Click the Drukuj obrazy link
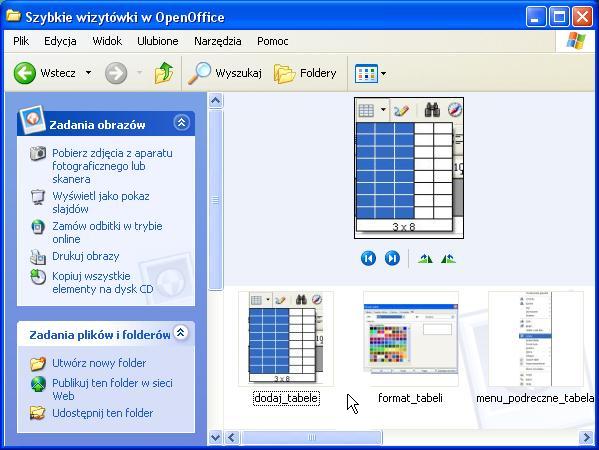This screenshot has height=450, width=599. click(86, 256)
